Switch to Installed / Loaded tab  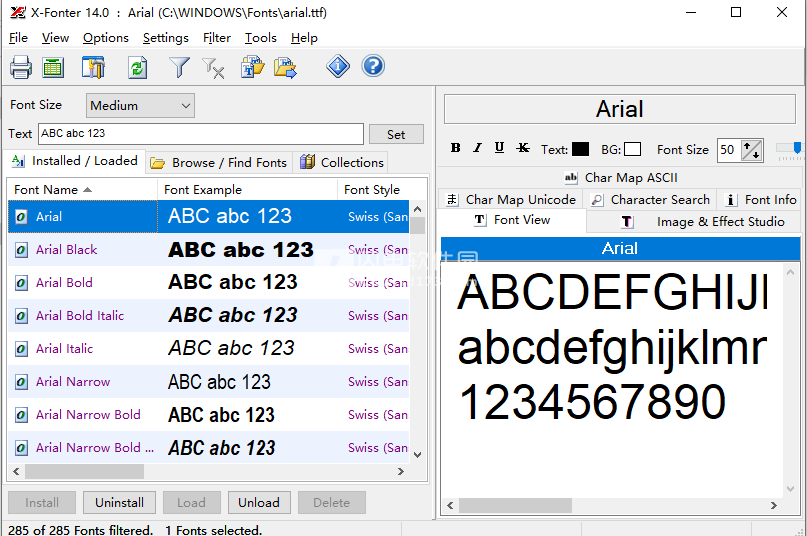[x=75, y=161]
